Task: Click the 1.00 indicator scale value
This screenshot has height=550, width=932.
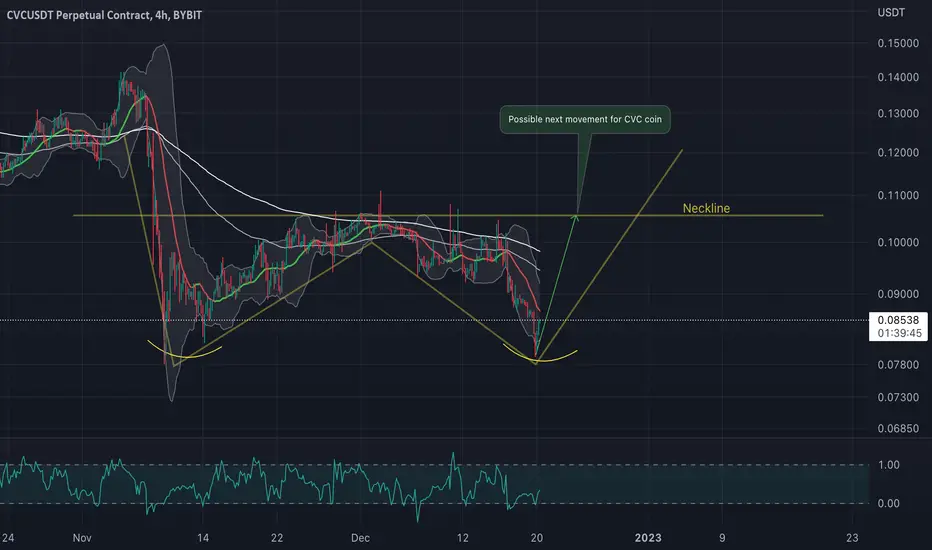Action: click(889, 465)
